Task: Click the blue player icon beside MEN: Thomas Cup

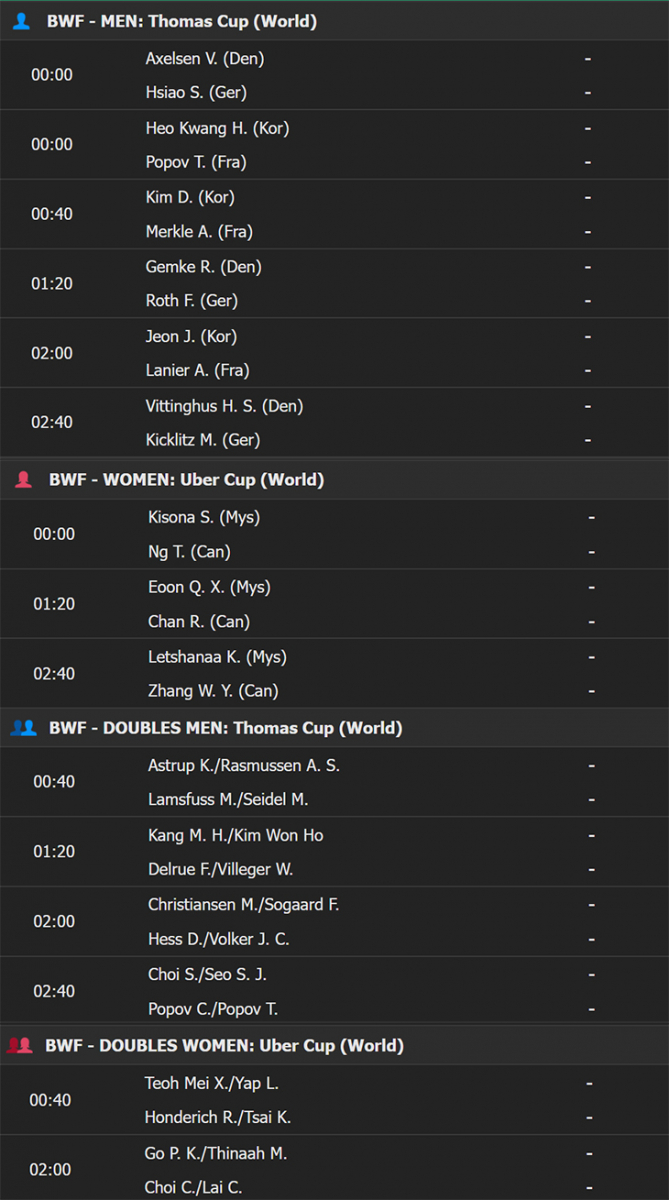Action: pos(21,20)
